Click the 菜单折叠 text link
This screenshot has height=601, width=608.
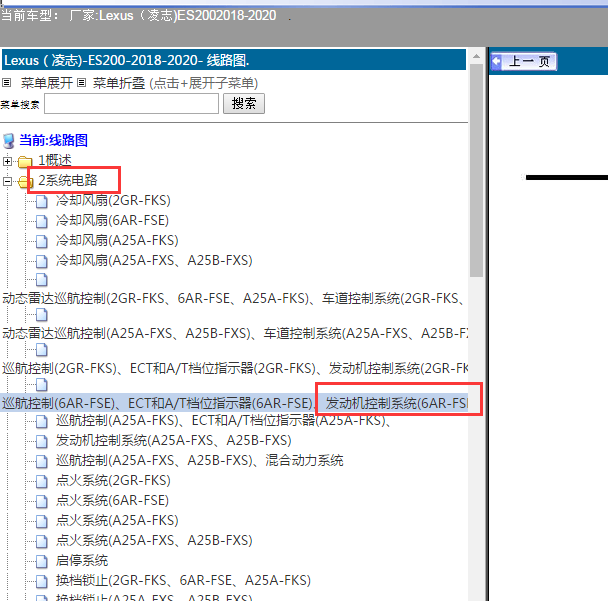[119, 83]
